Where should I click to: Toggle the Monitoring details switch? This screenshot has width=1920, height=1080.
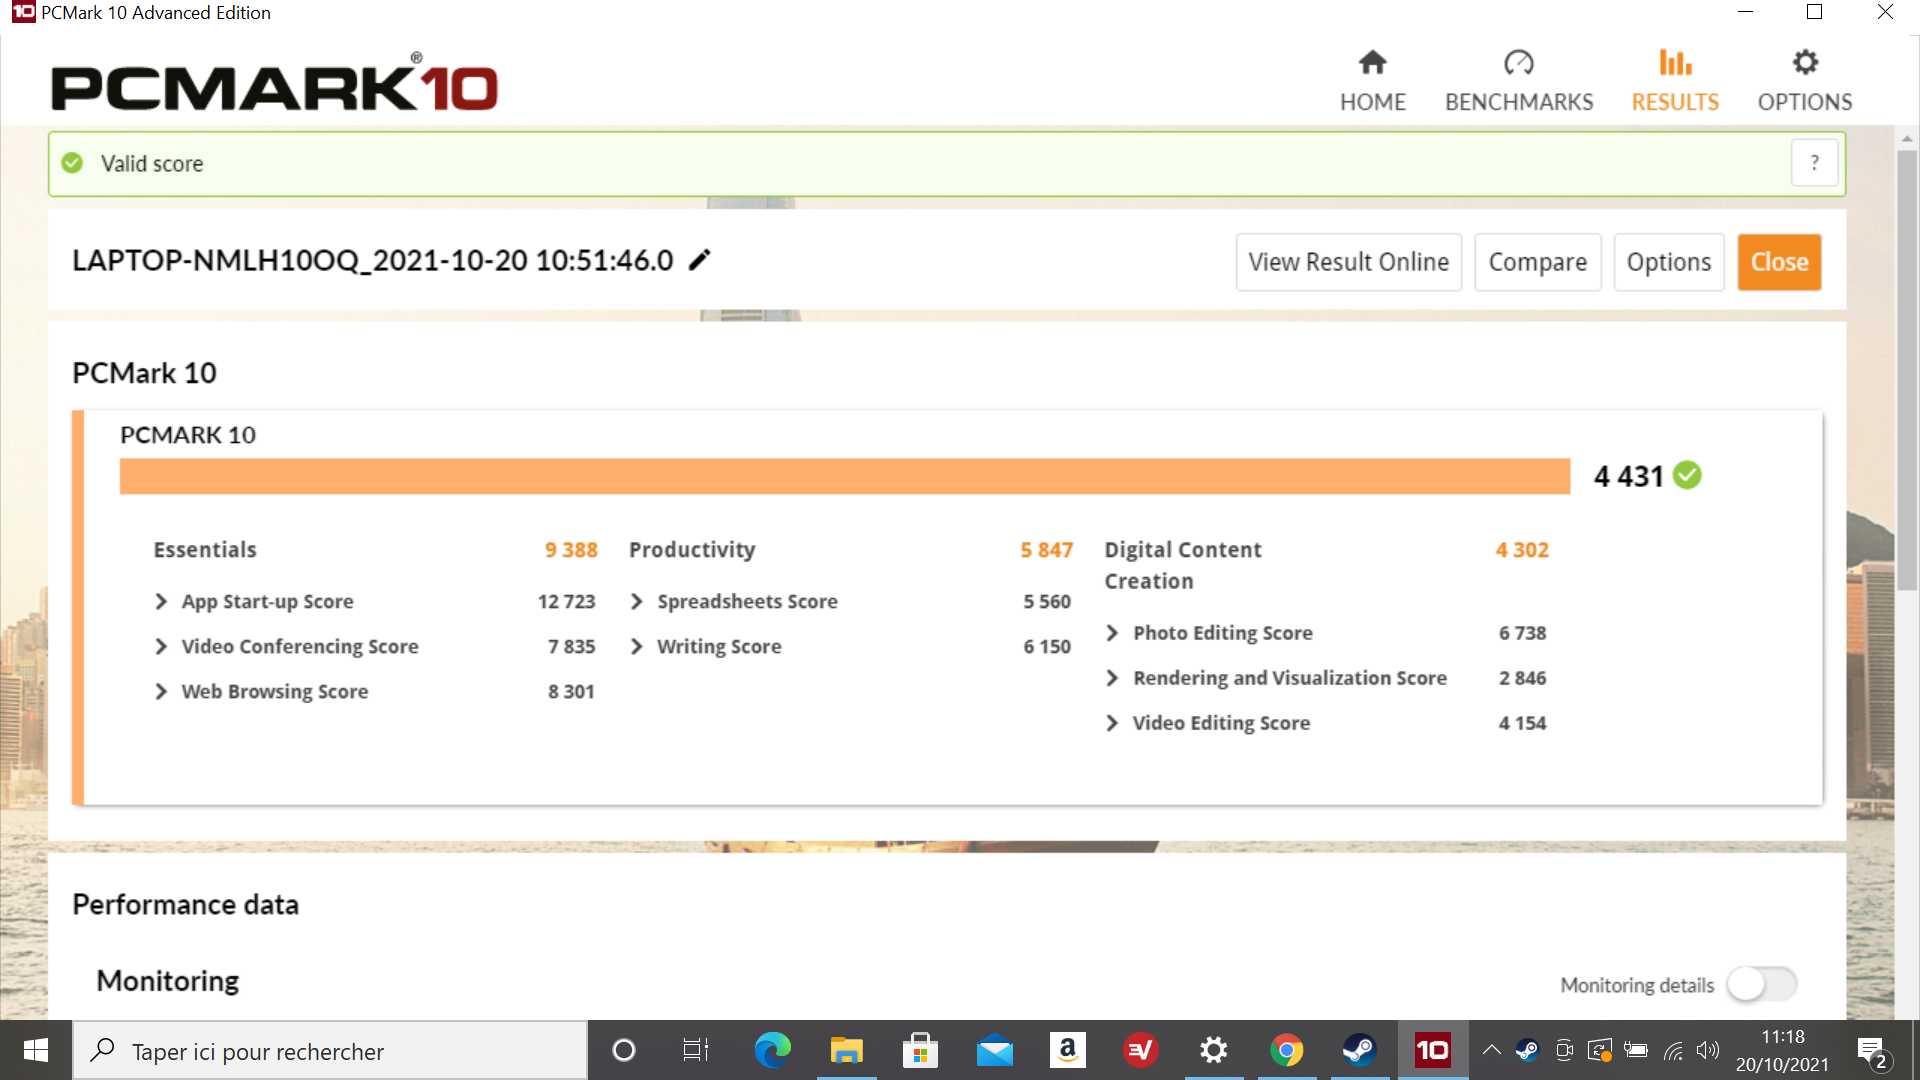coord(1762,985)
